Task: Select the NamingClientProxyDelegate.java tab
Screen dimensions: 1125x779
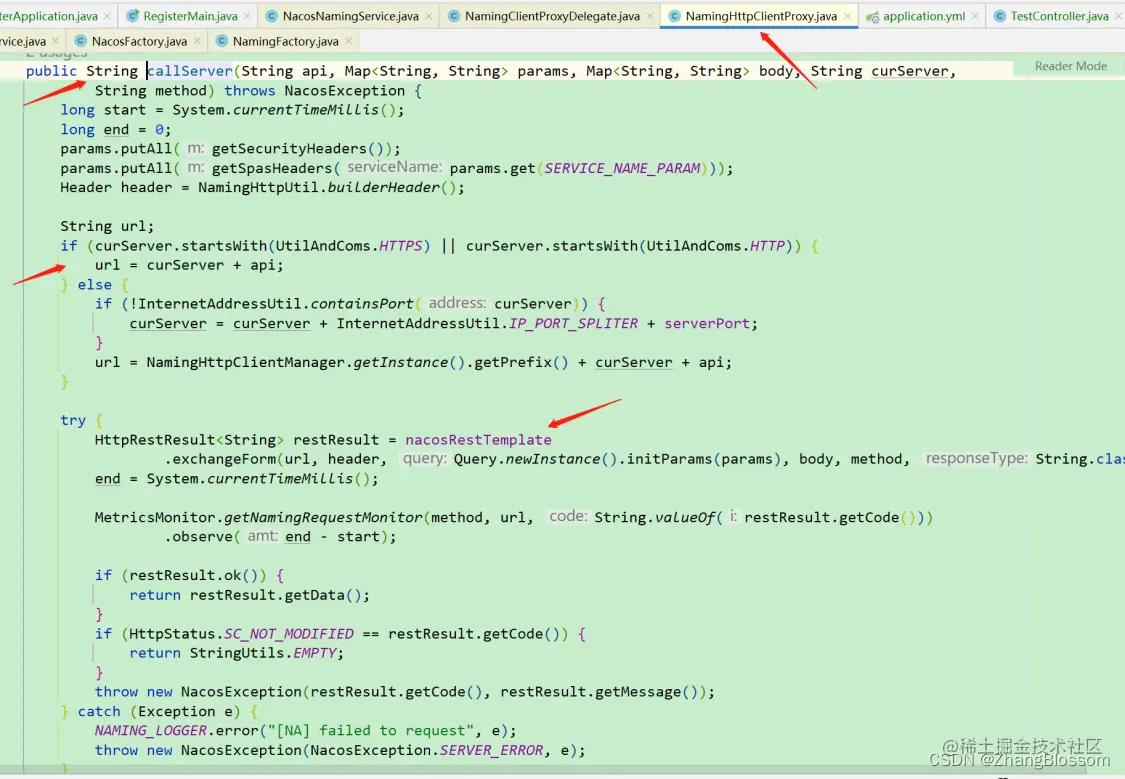Action: tap(552, 16)
